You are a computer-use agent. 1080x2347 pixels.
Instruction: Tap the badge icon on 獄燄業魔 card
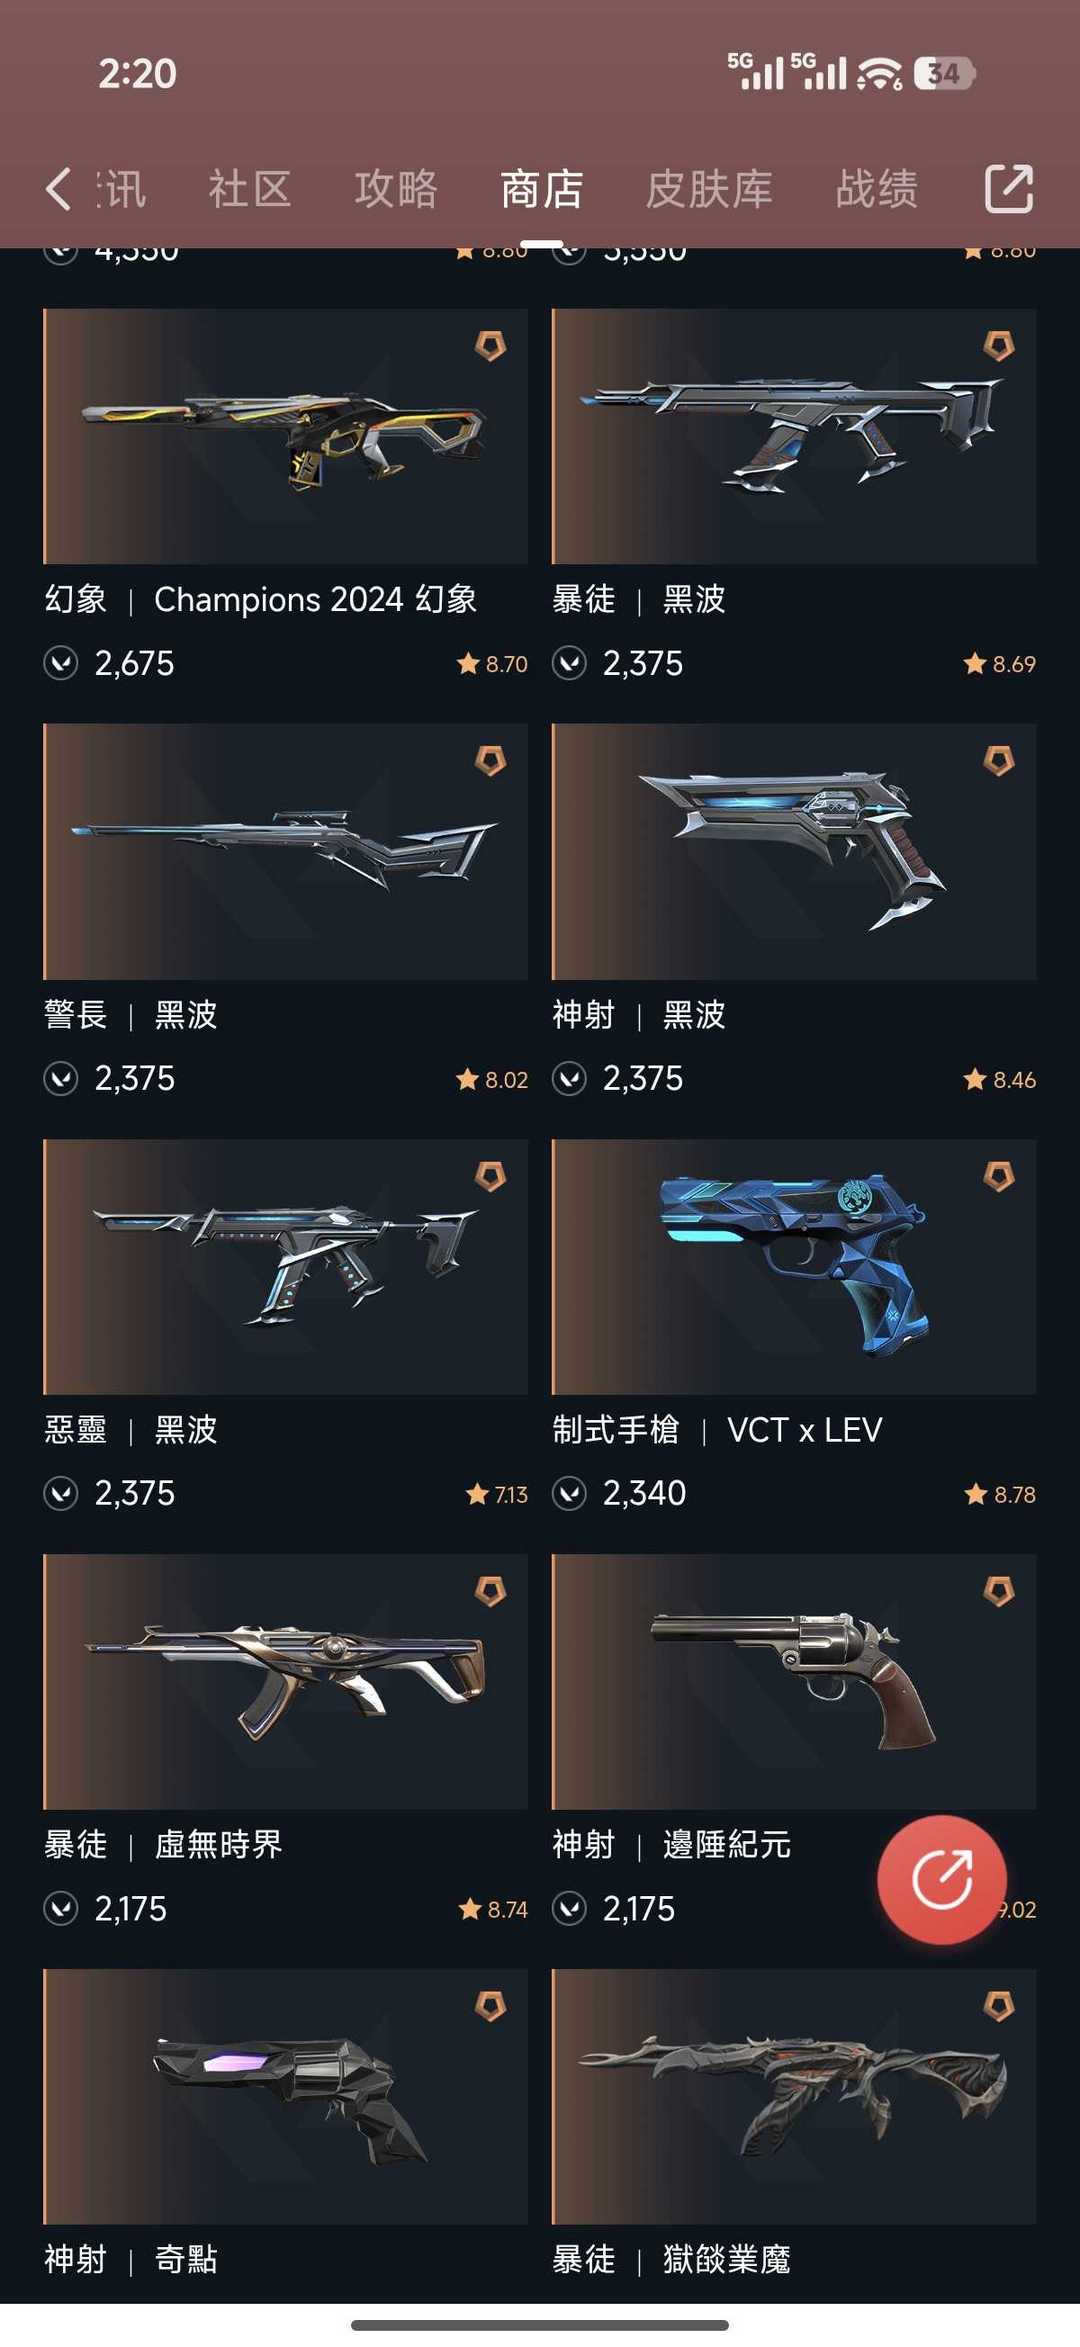coord(998,2006)
